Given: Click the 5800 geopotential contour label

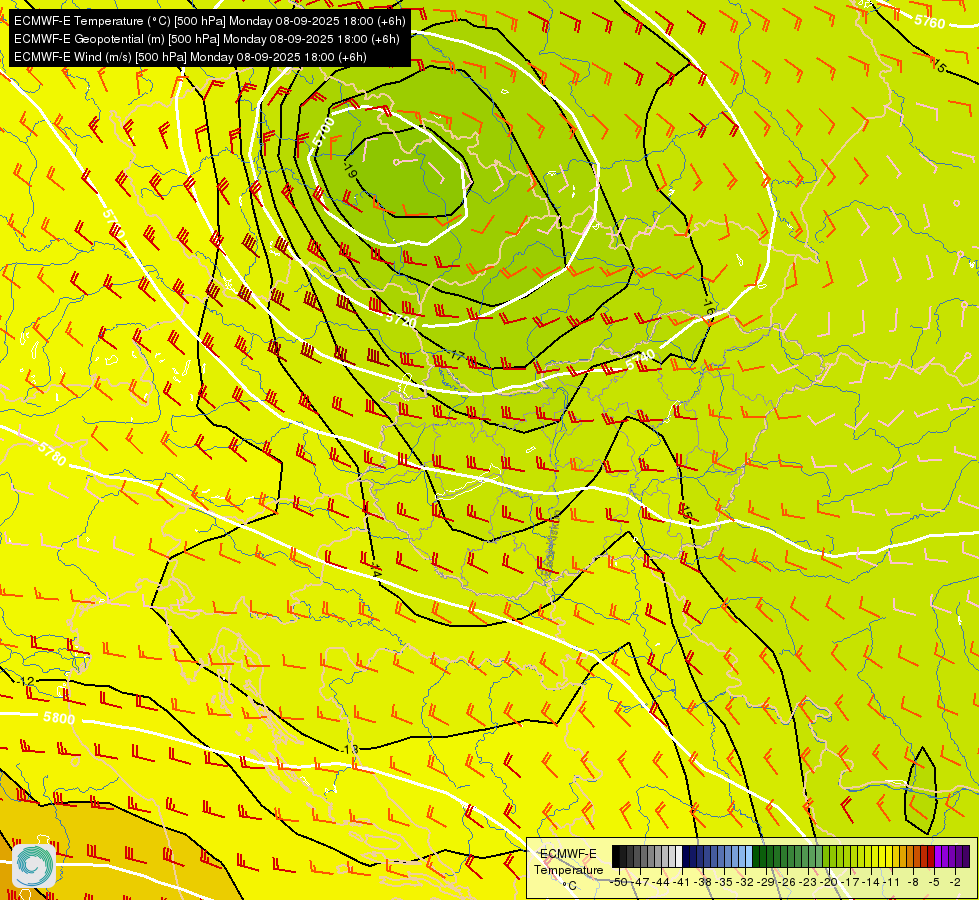Looking at the screenshot, I should [59, 718].
